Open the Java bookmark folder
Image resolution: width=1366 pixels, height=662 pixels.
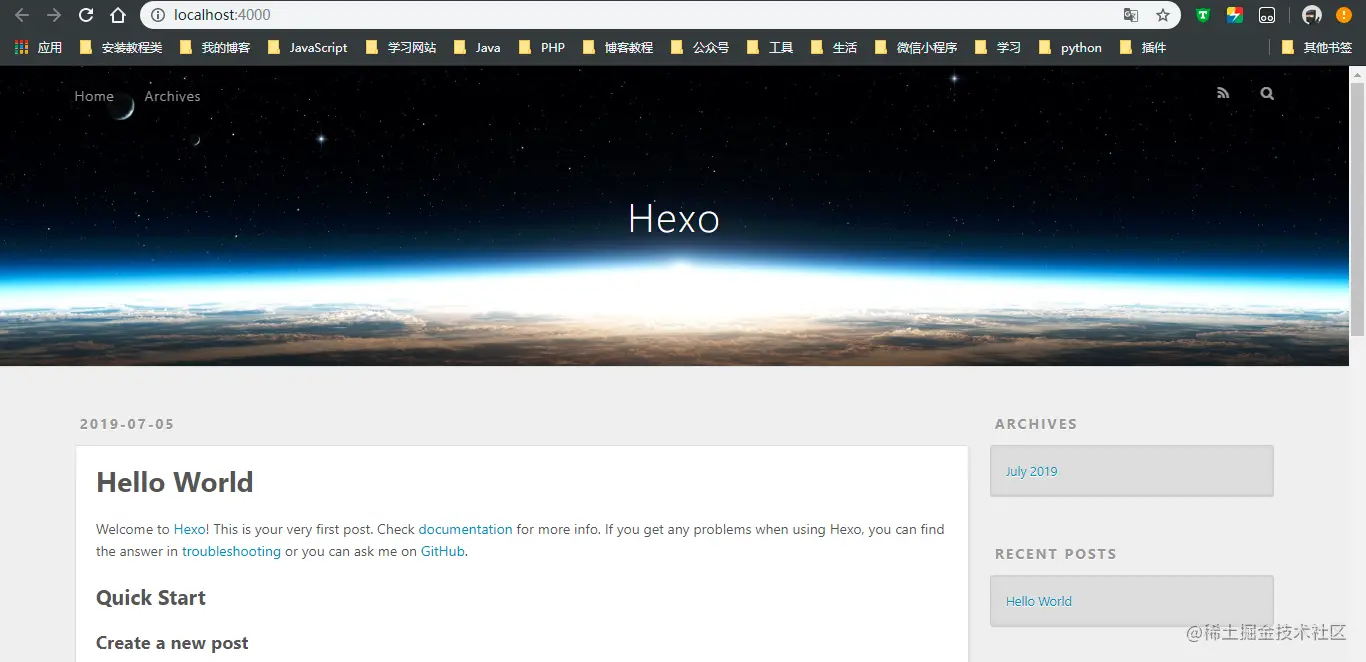pos(477,47)
